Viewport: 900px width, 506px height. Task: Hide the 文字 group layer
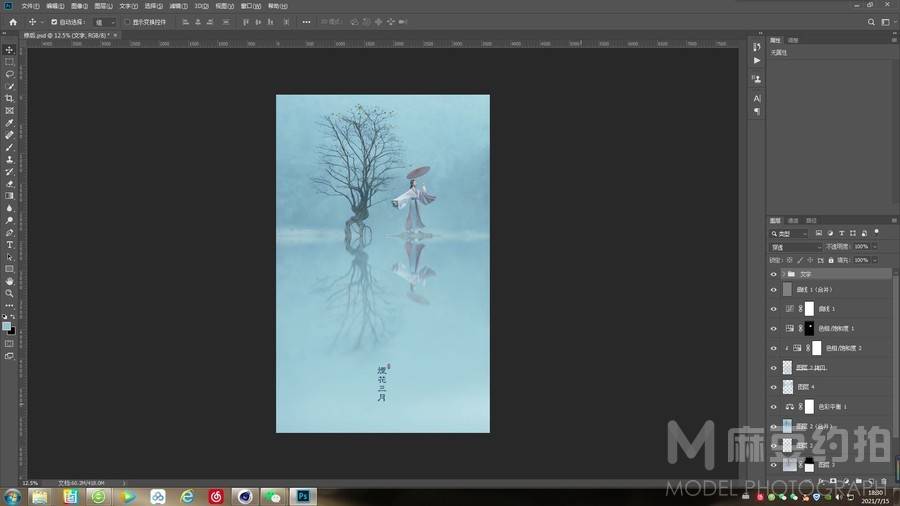pos(773,274)
